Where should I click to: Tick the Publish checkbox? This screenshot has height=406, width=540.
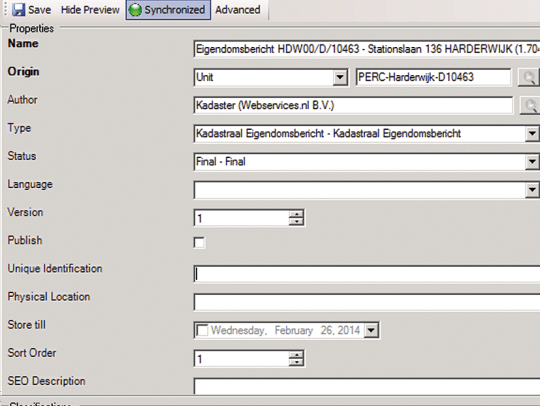tap(199, 242)
